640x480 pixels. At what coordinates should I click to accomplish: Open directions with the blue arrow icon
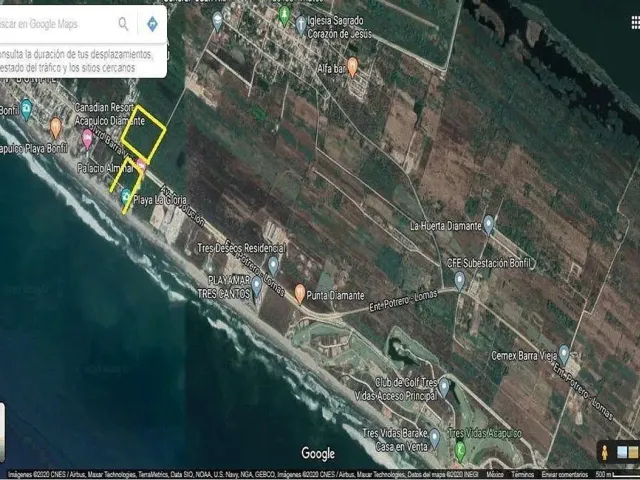click(x=152, y=24)
